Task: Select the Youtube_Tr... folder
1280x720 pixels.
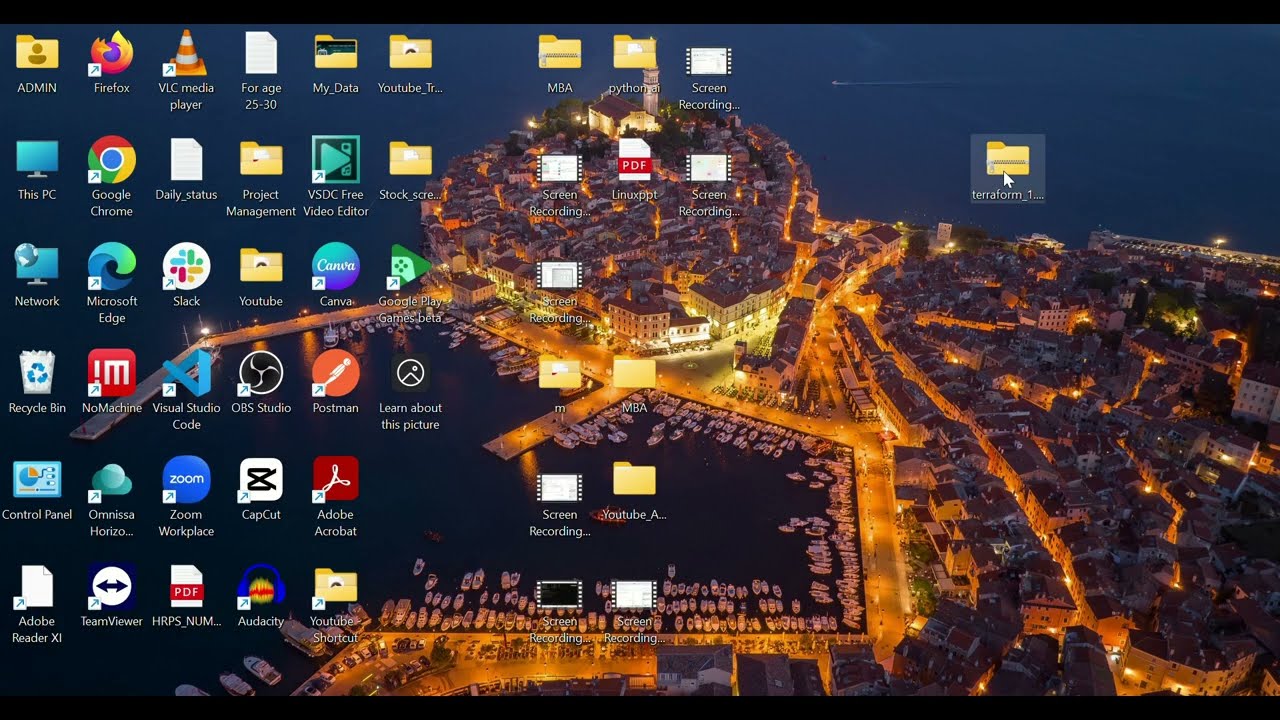Action: click(x=410, y=63)
